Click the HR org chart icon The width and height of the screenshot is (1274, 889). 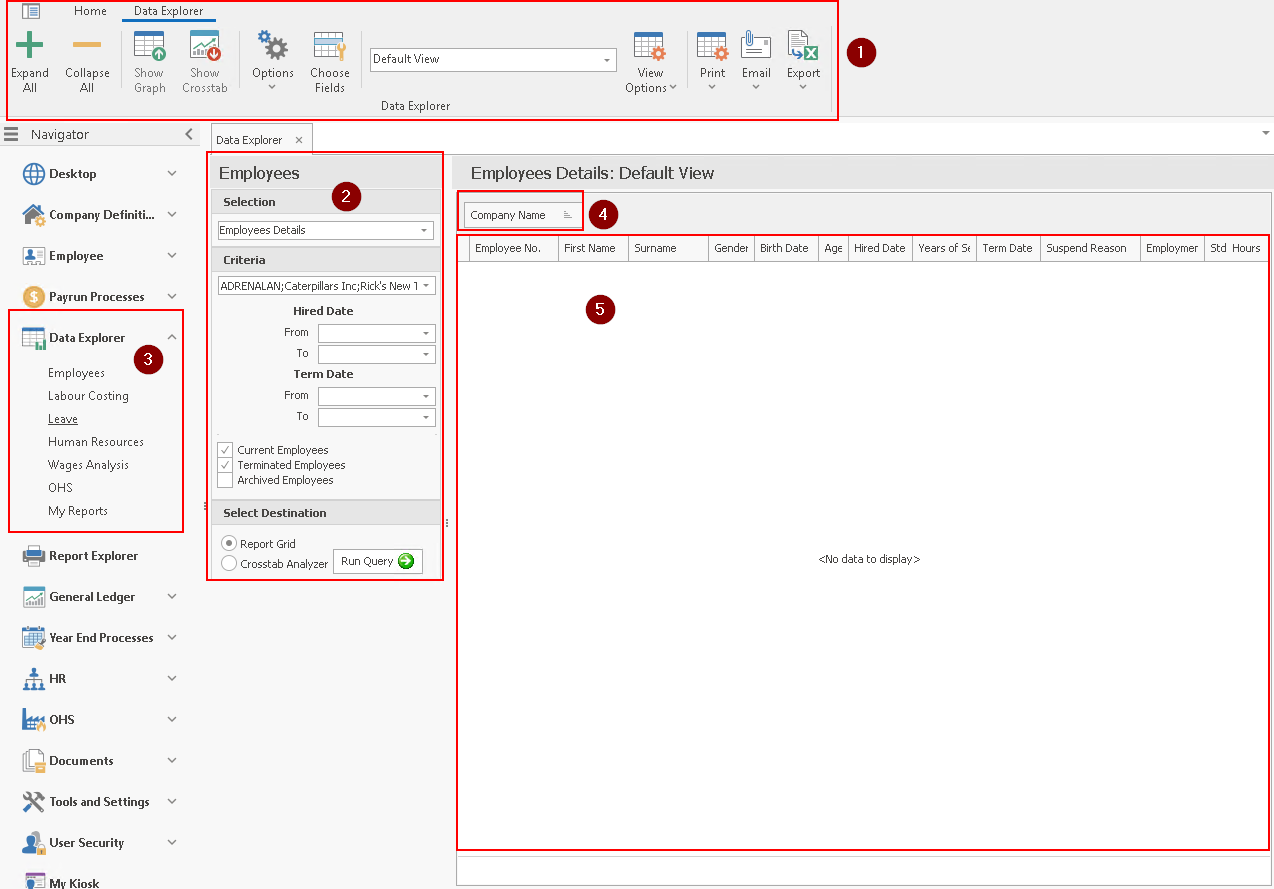(33, 679)
